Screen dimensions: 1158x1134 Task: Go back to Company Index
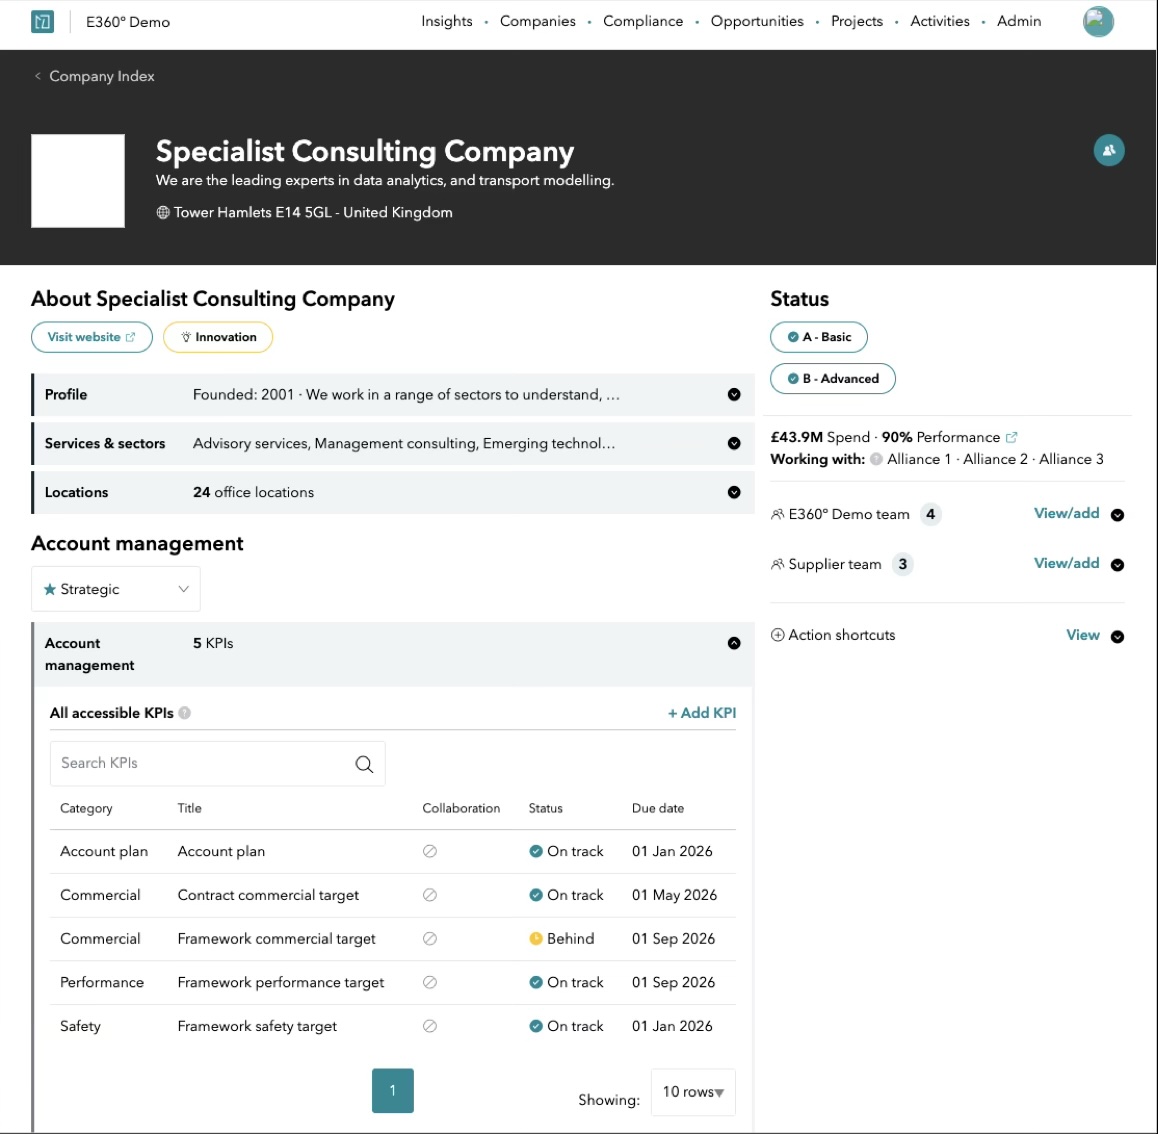[x=102, y=76]
